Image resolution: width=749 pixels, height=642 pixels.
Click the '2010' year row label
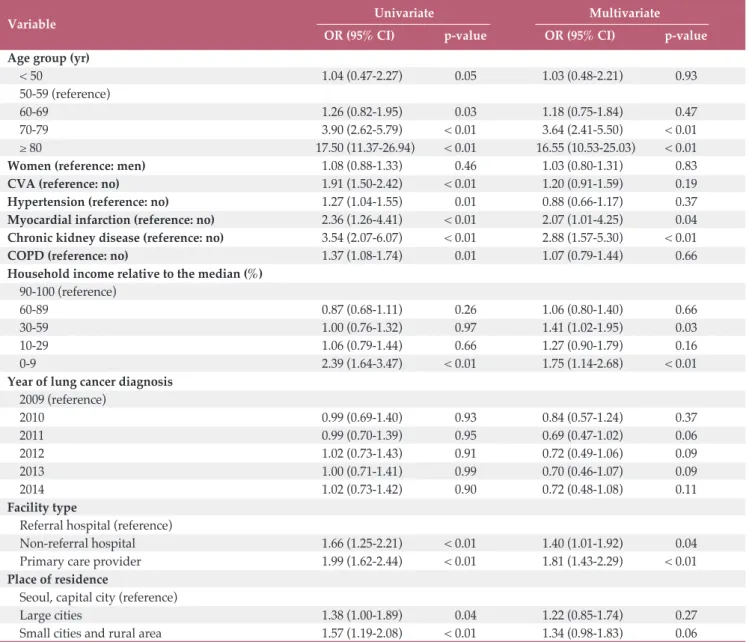(x=32, y=418)
